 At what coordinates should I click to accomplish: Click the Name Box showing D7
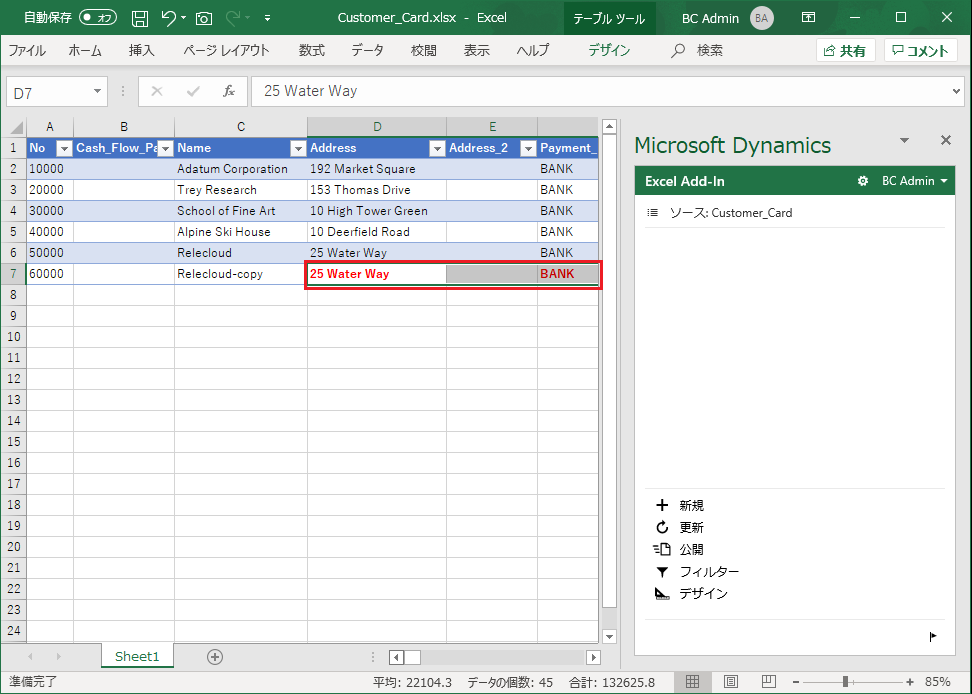48,92
